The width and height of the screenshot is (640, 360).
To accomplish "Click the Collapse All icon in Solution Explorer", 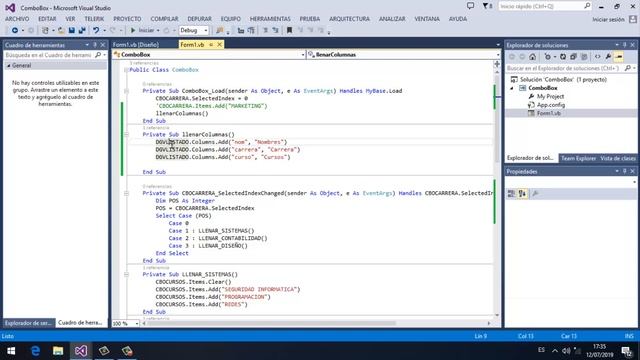I will tap(573, 57).
